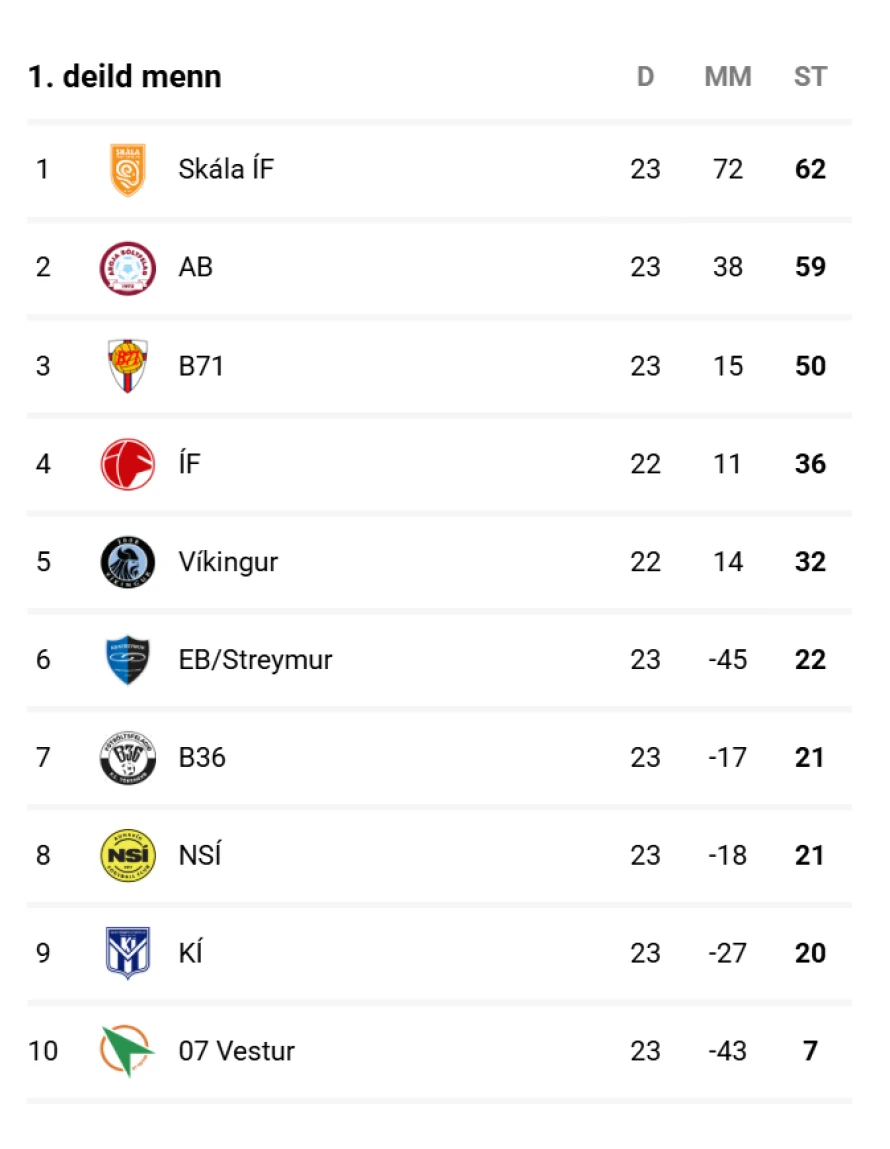Viewport: 890px width, 1149px height.
Task: Click the ST points column header
Action: point(810,76)
